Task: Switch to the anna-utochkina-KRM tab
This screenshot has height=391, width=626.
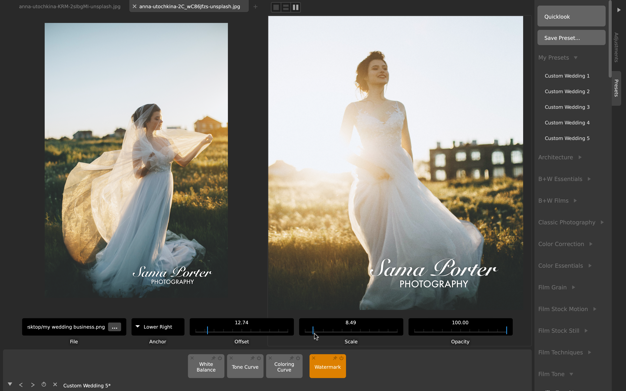Action: [x=70, y=7]
